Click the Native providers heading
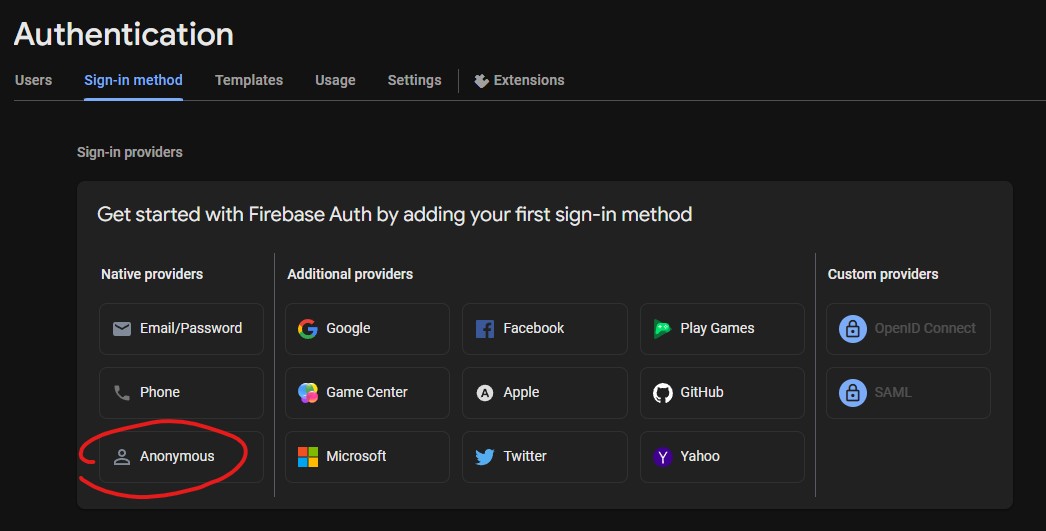 [x=152, y=274]
